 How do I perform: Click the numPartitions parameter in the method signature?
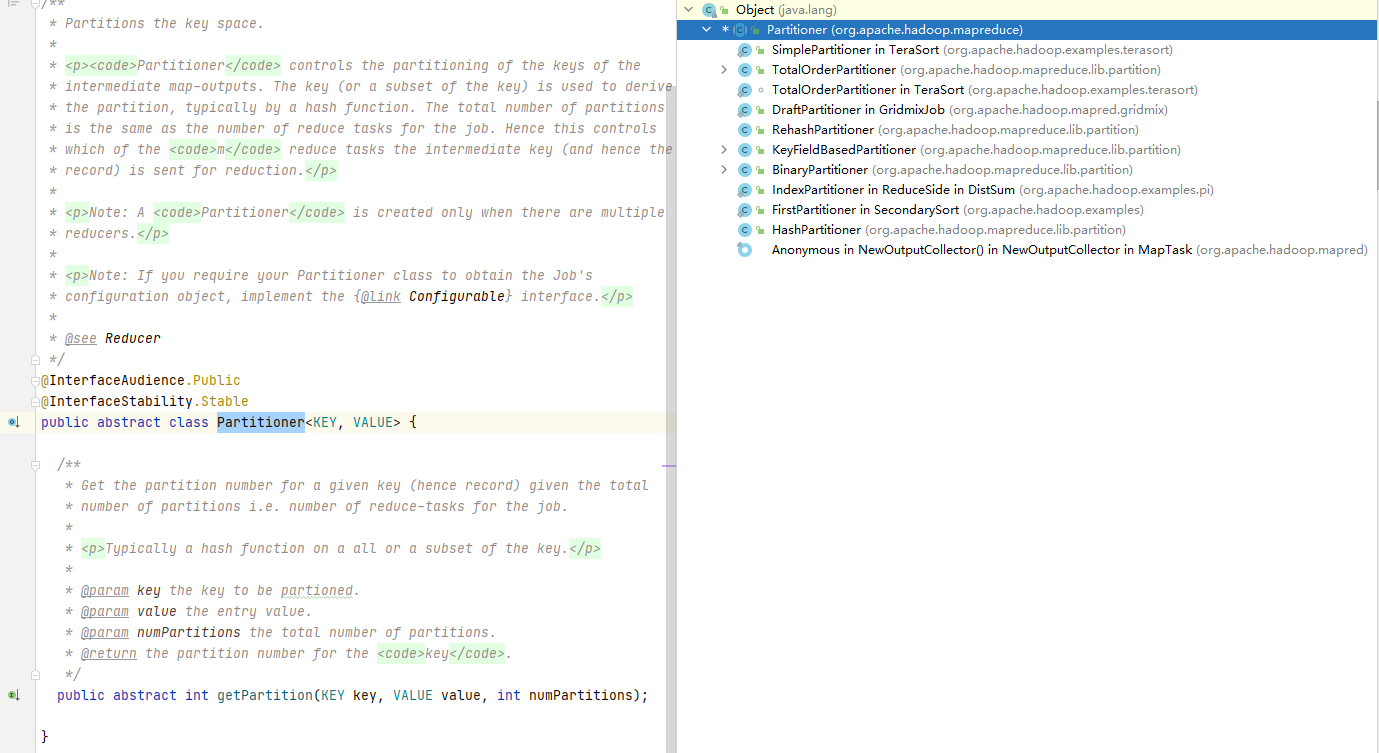(x=581, y=695)
